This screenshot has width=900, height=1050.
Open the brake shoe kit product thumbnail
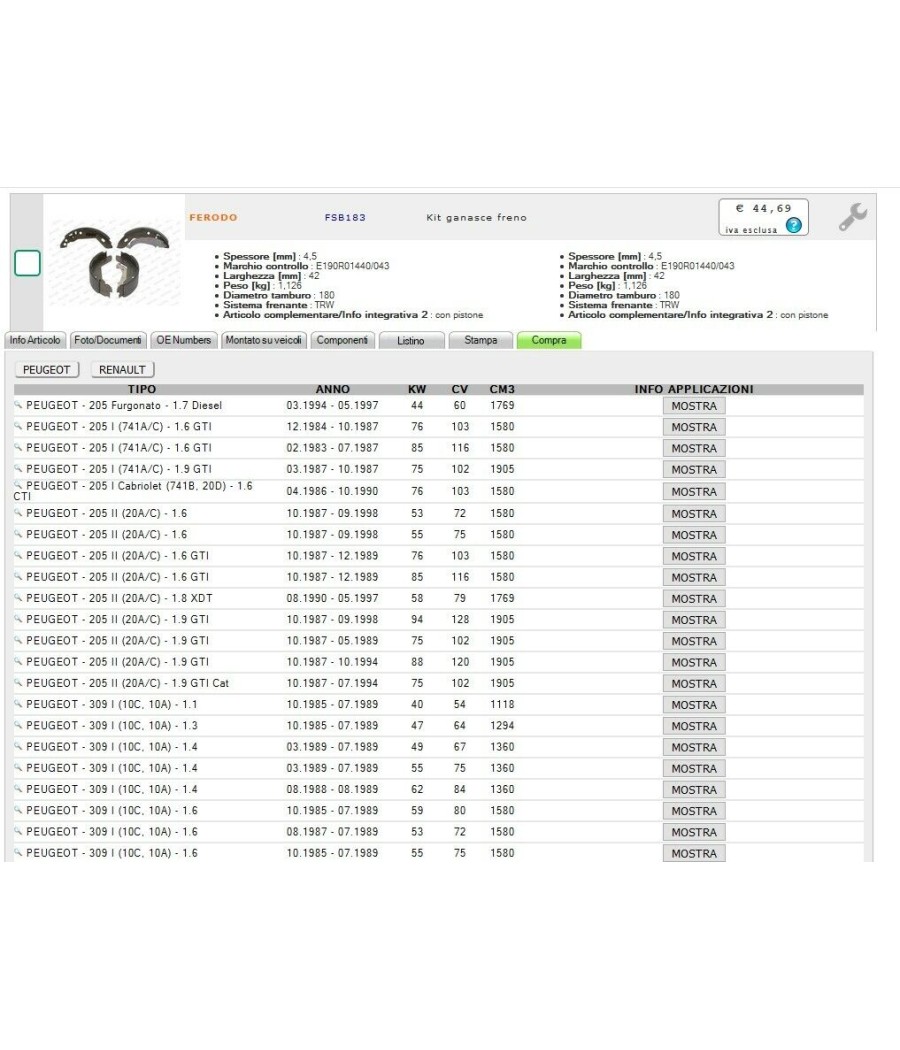[114, 262]
